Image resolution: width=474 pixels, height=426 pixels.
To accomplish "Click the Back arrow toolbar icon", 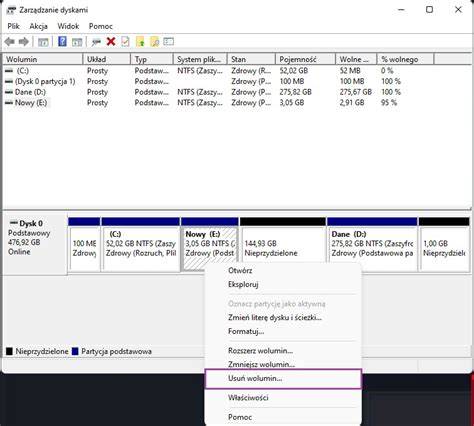I will (10, 42).
